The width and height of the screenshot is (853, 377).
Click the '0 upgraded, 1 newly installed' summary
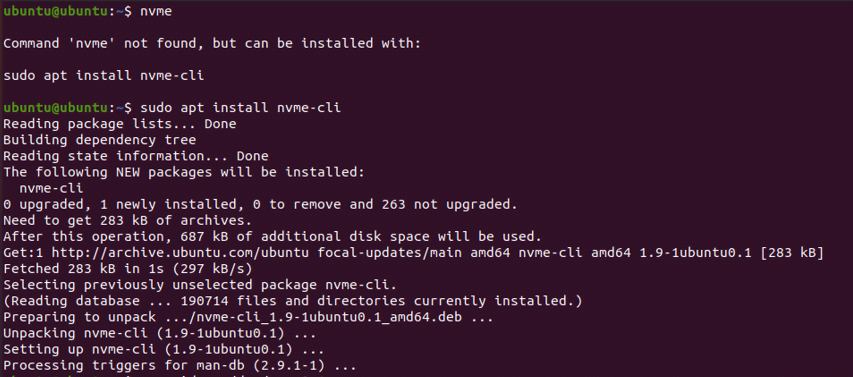coord(260,205)
